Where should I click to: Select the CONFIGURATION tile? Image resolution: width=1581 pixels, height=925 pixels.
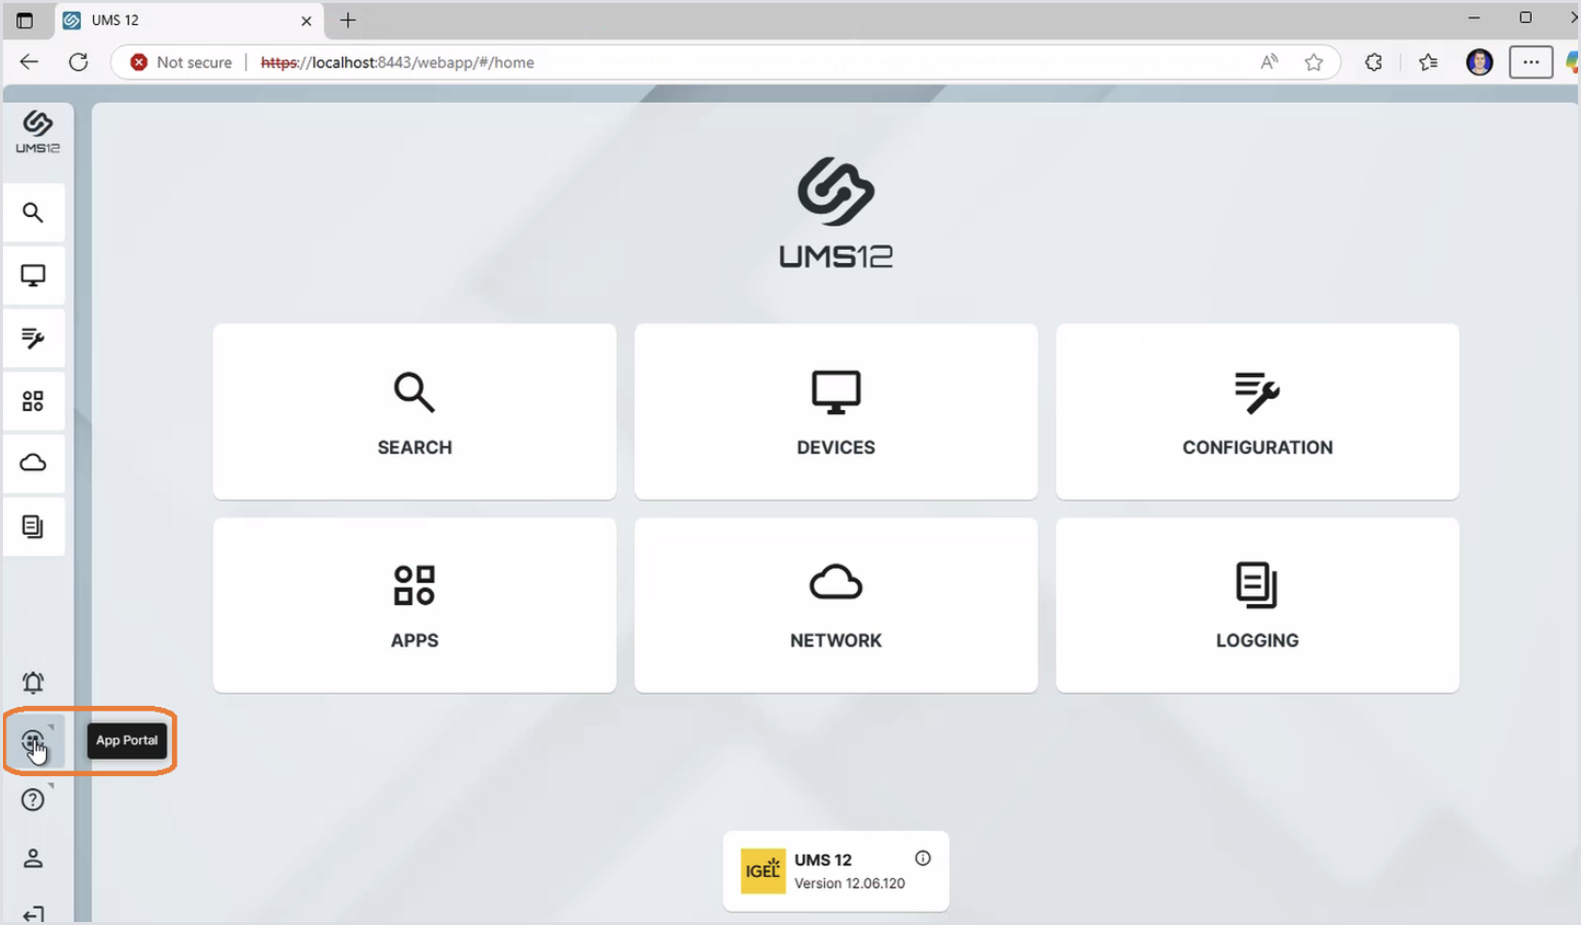coord(1257,411)
